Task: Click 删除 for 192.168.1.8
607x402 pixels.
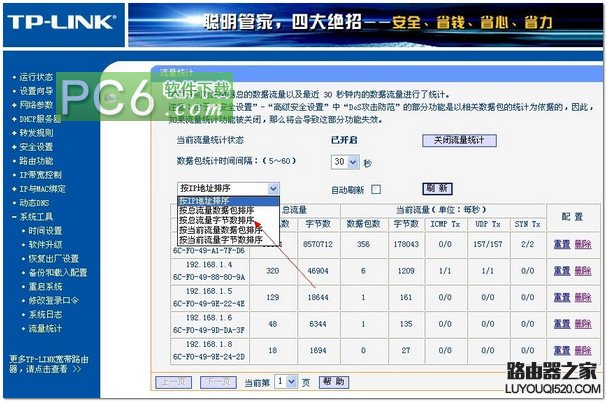Action: (x=583, y=350)
